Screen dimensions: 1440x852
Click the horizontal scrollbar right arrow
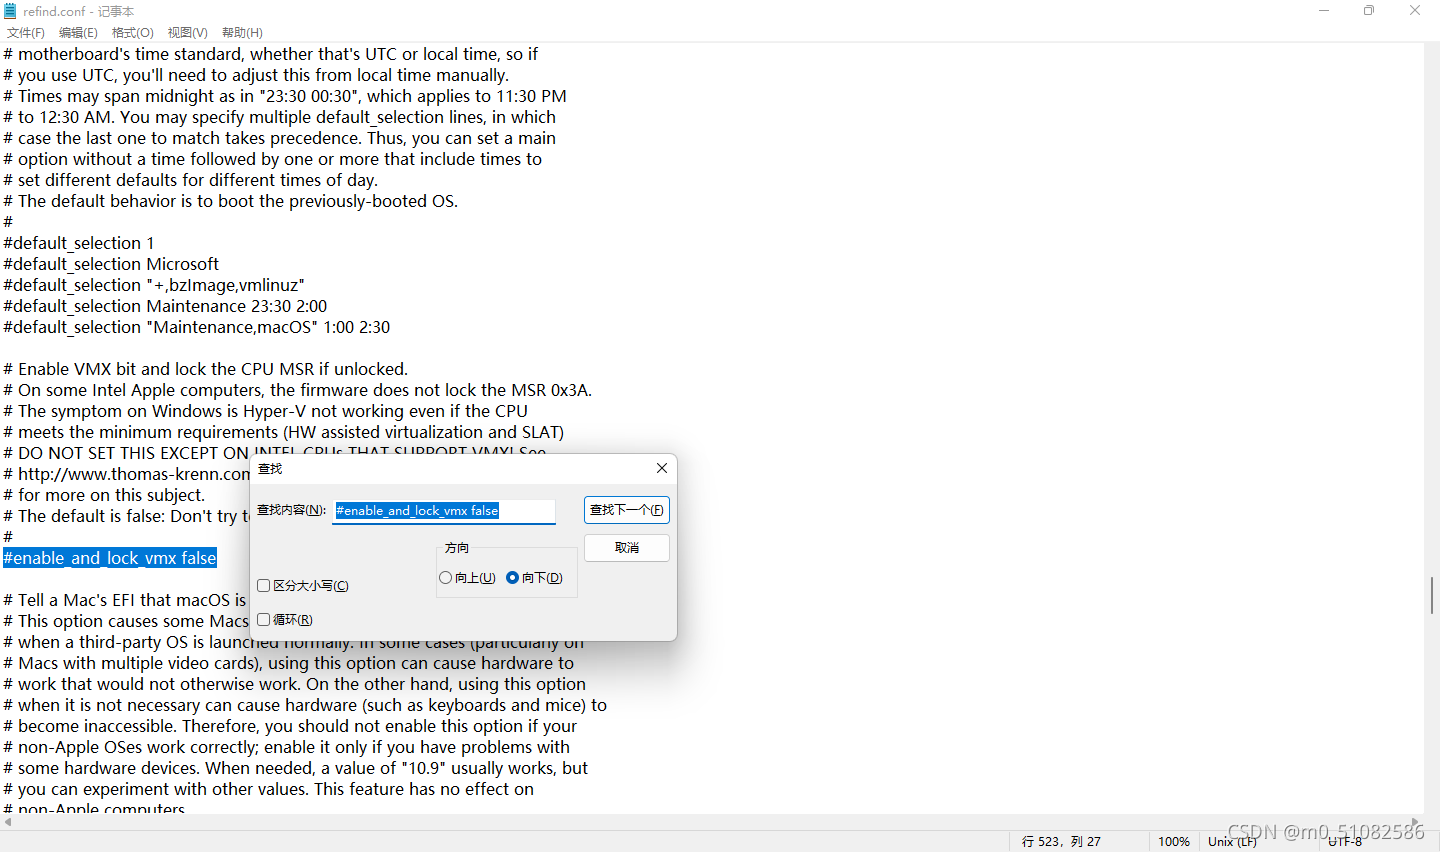coord(1415,822)
